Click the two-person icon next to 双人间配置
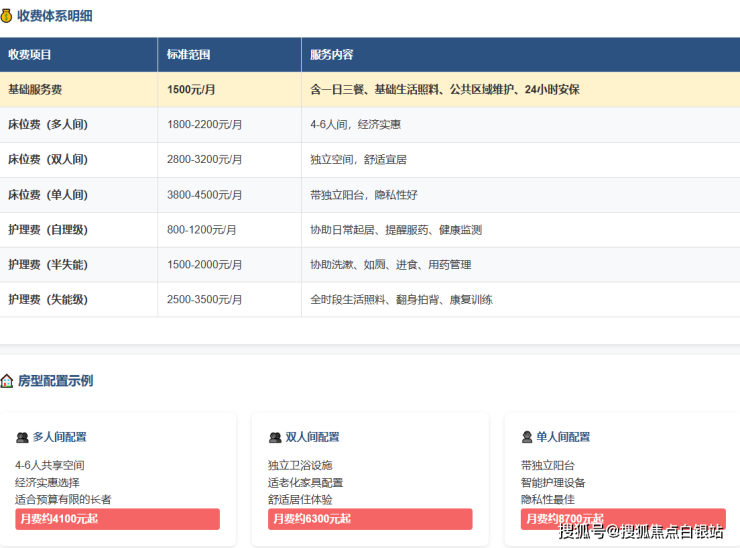 [x=276, y=437]
